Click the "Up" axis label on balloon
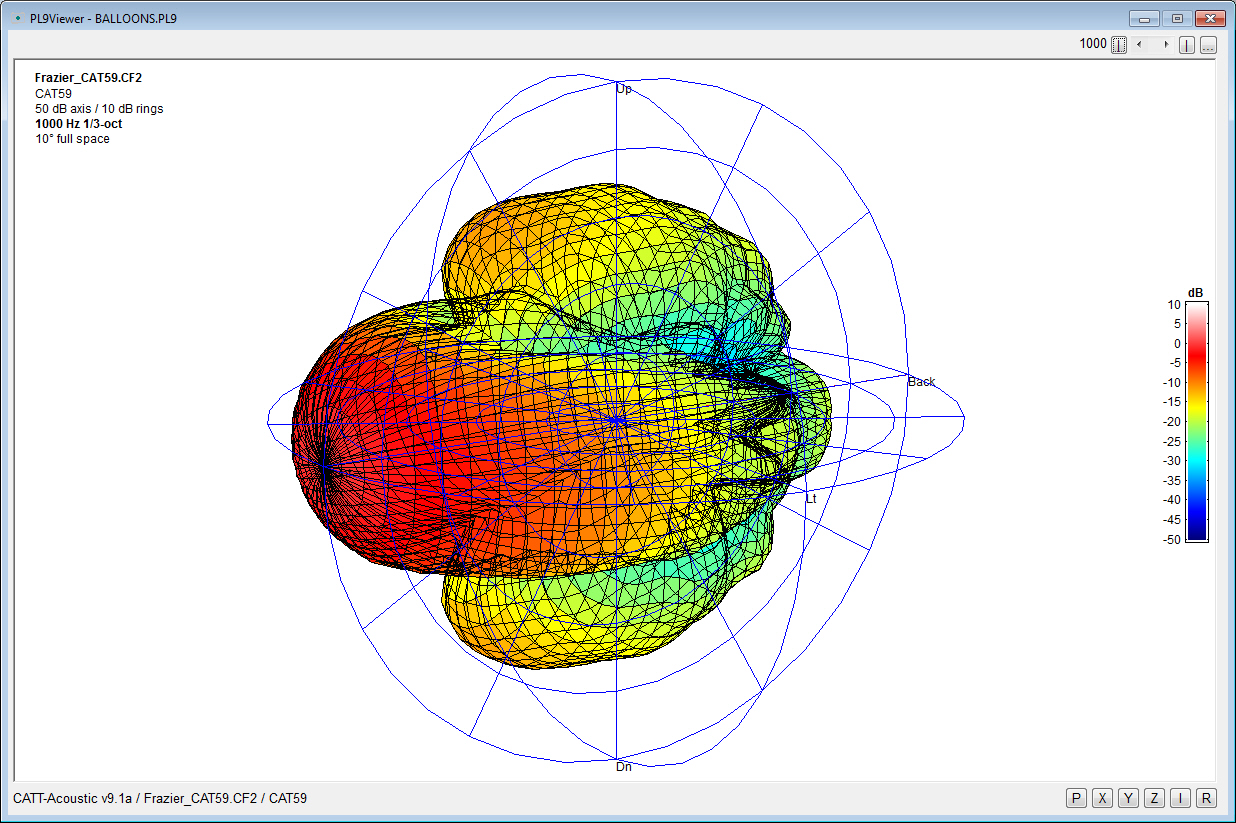This screenshot has height=823, width=1236. 623,89
